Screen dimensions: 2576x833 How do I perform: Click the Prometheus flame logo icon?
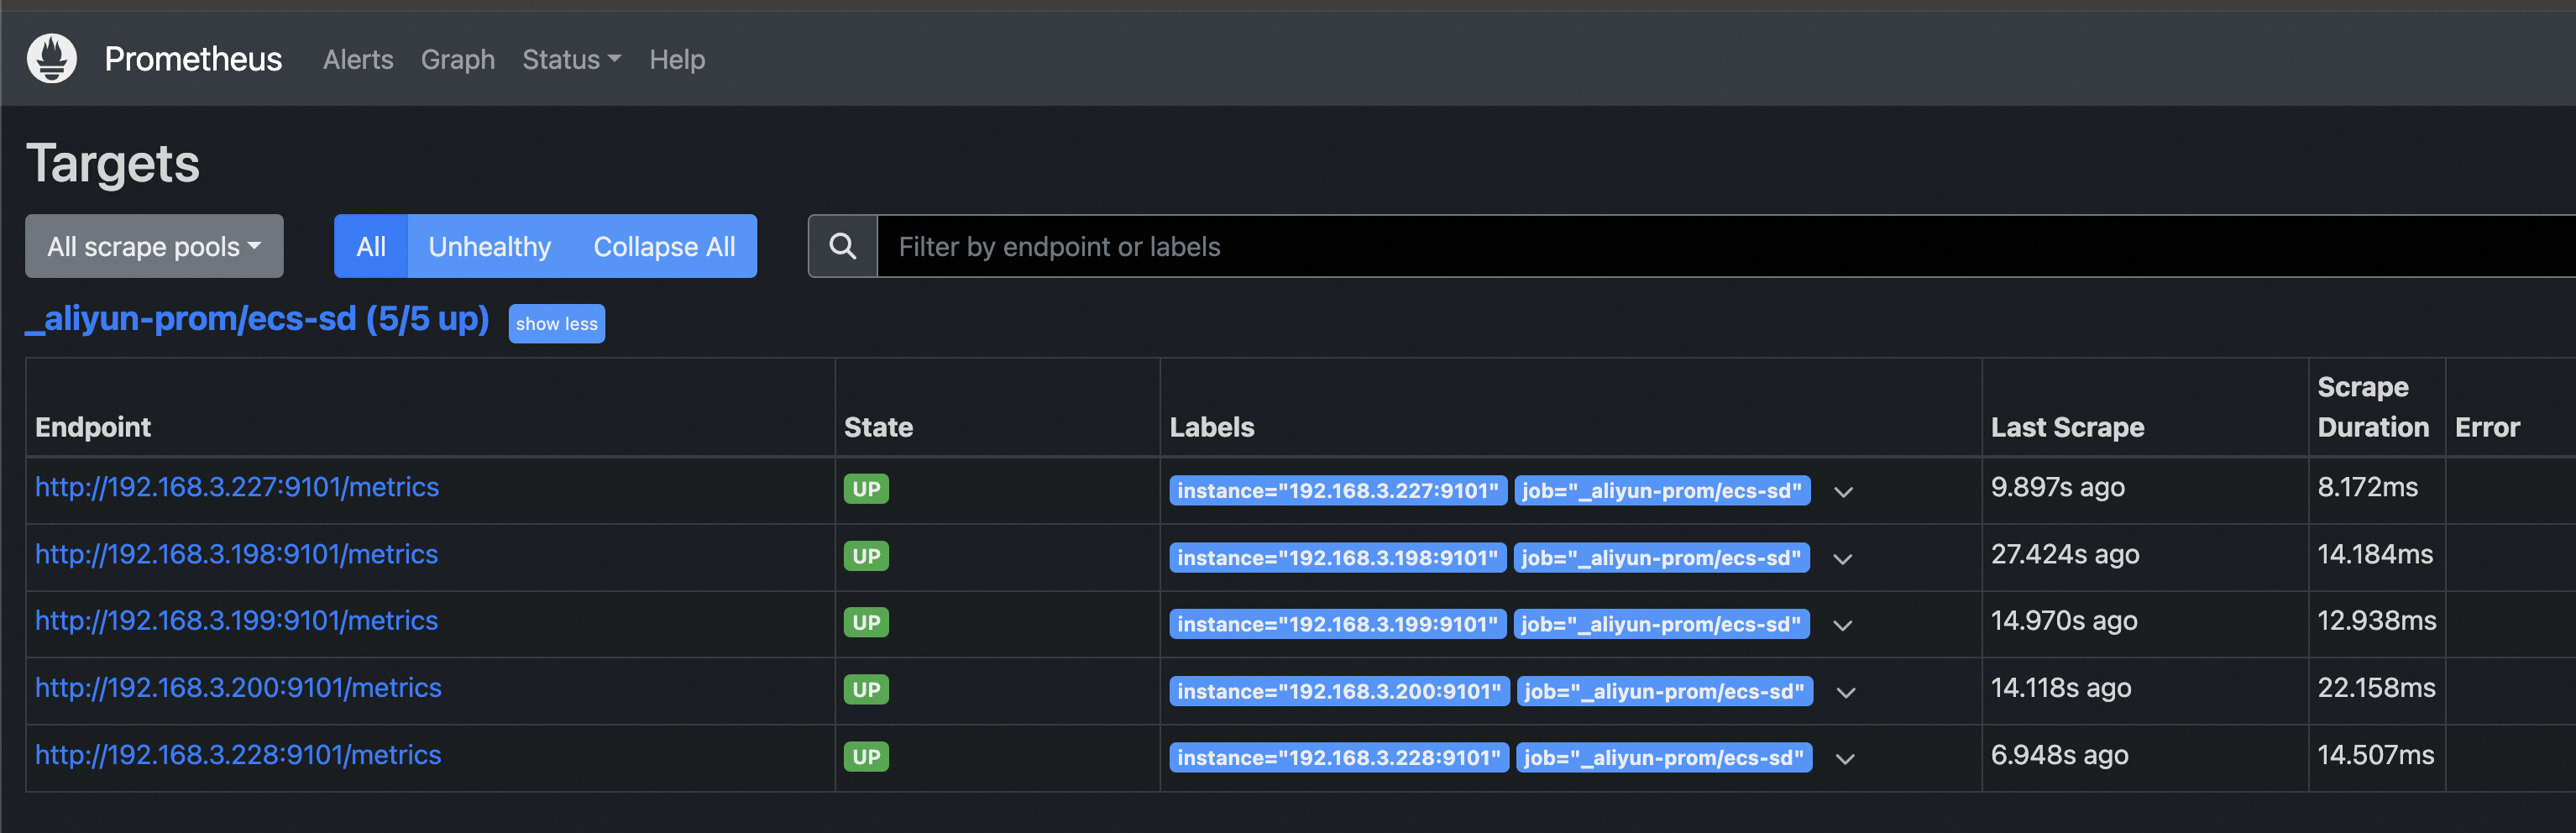[52, 59]
